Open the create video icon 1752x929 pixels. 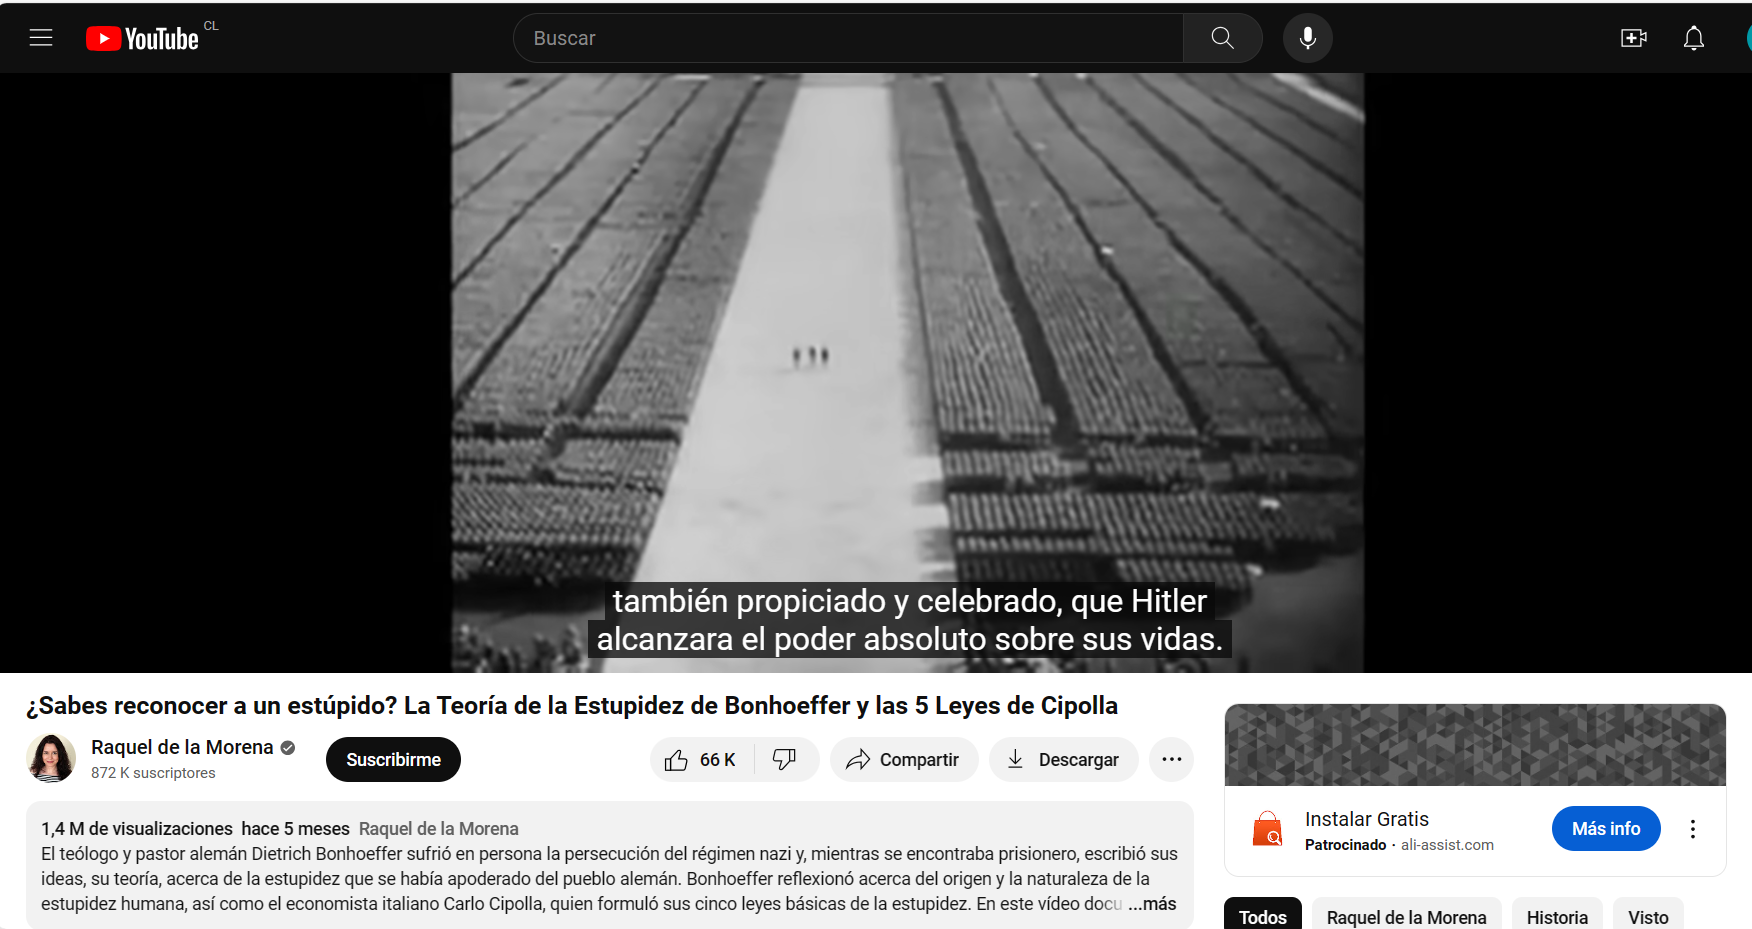coord(1634,38)
